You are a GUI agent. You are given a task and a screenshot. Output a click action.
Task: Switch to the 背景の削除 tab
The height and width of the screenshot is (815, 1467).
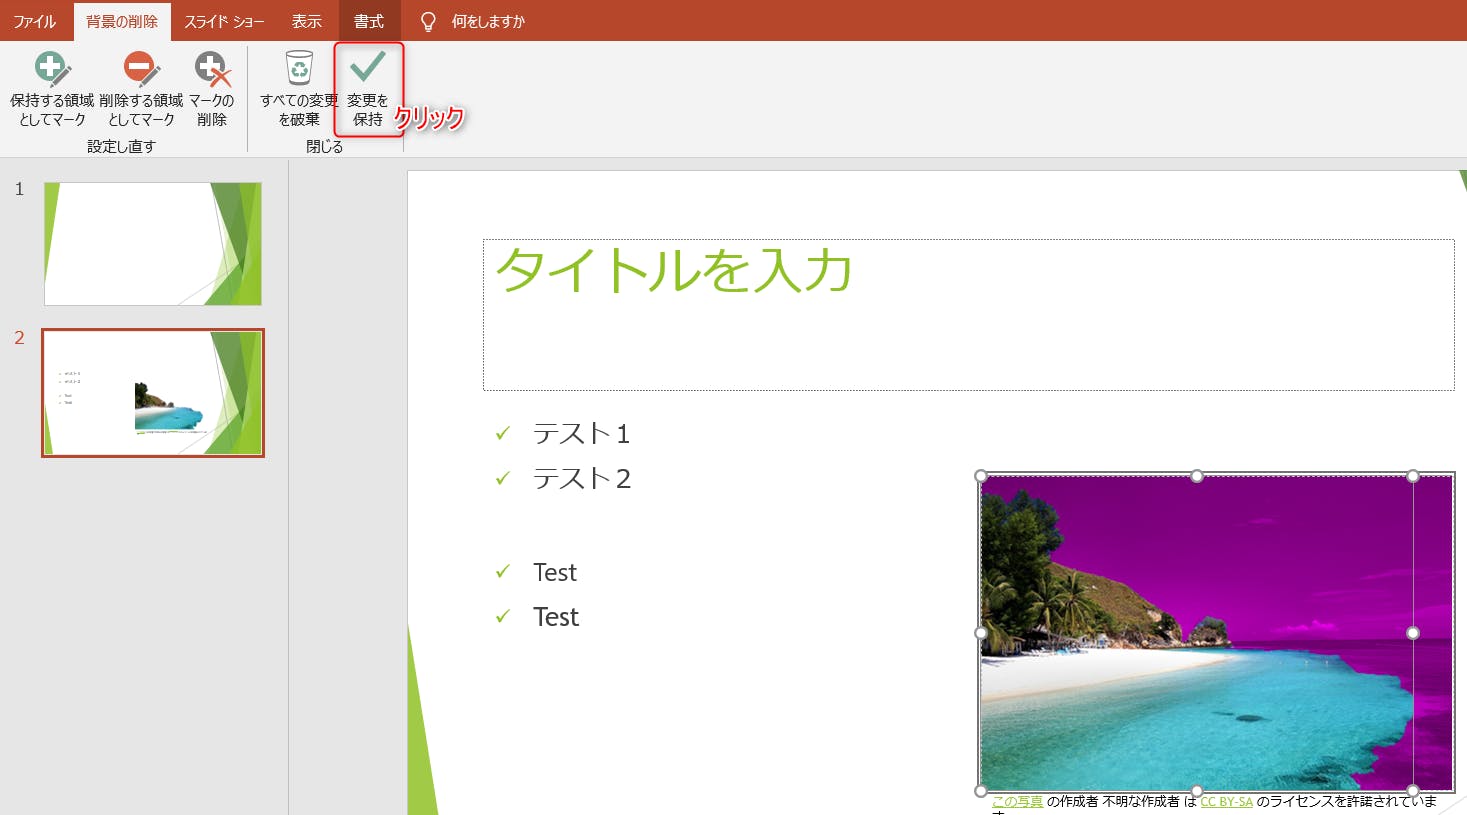click(x=122, y=21)
